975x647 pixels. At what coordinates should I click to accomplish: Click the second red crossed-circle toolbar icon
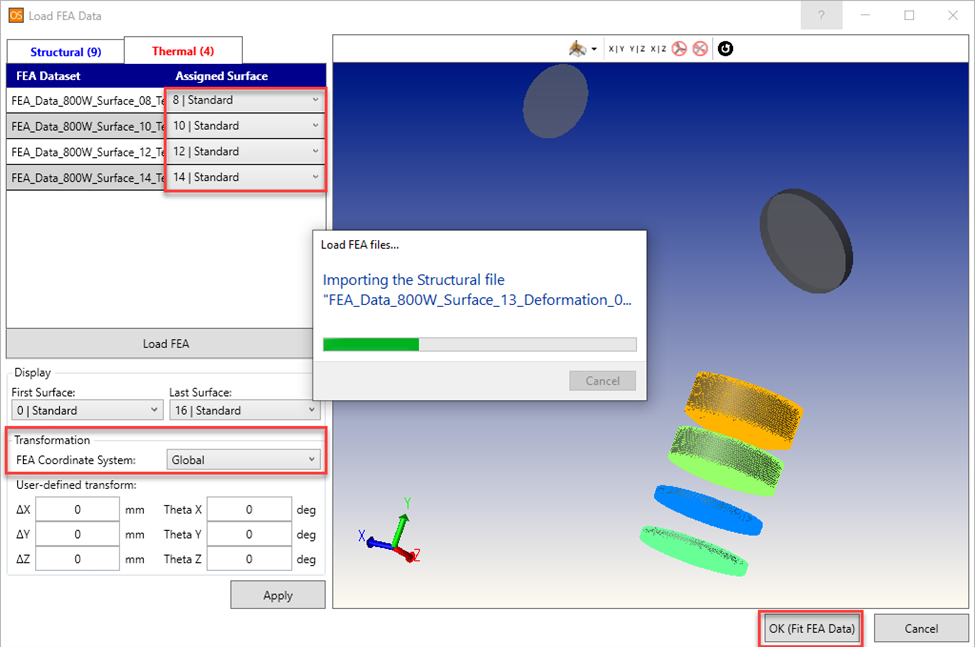pos(700,49)
